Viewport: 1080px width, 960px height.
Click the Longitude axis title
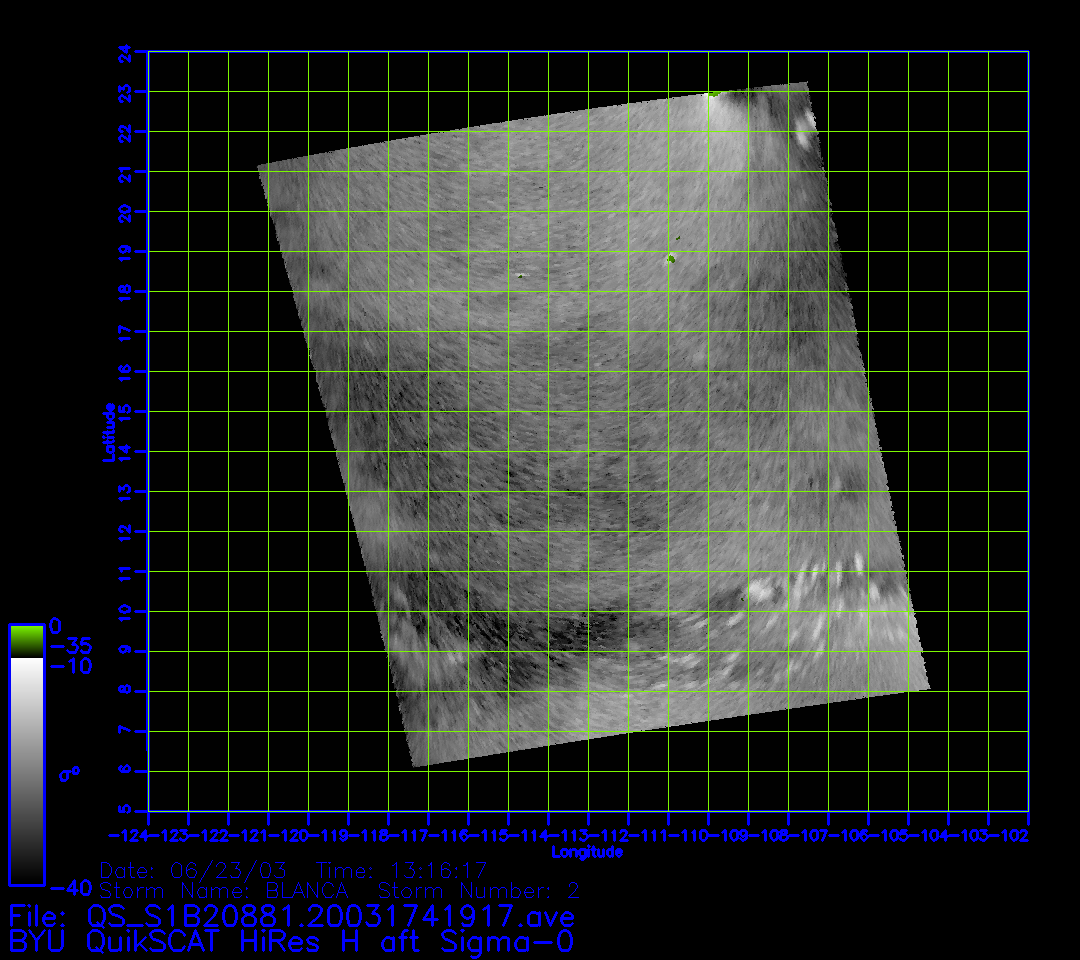587,852
